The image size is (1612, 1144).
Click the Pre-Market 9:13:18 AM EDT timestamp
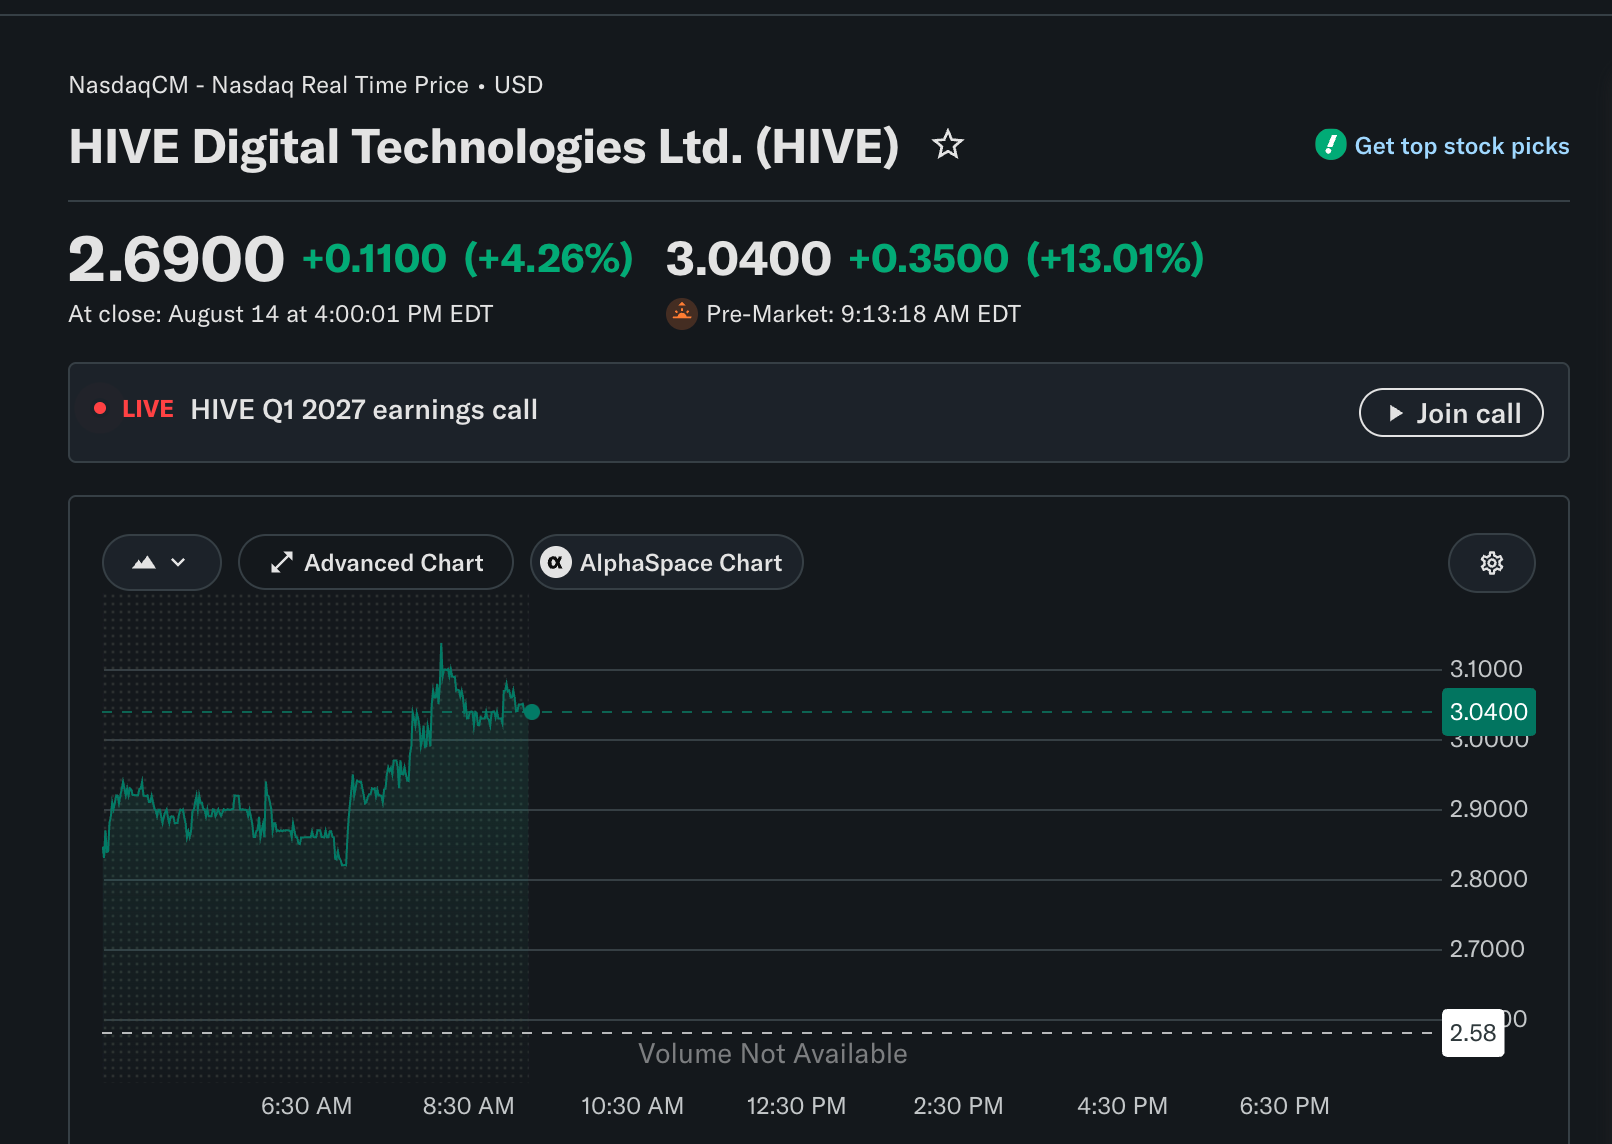[863, 314]
